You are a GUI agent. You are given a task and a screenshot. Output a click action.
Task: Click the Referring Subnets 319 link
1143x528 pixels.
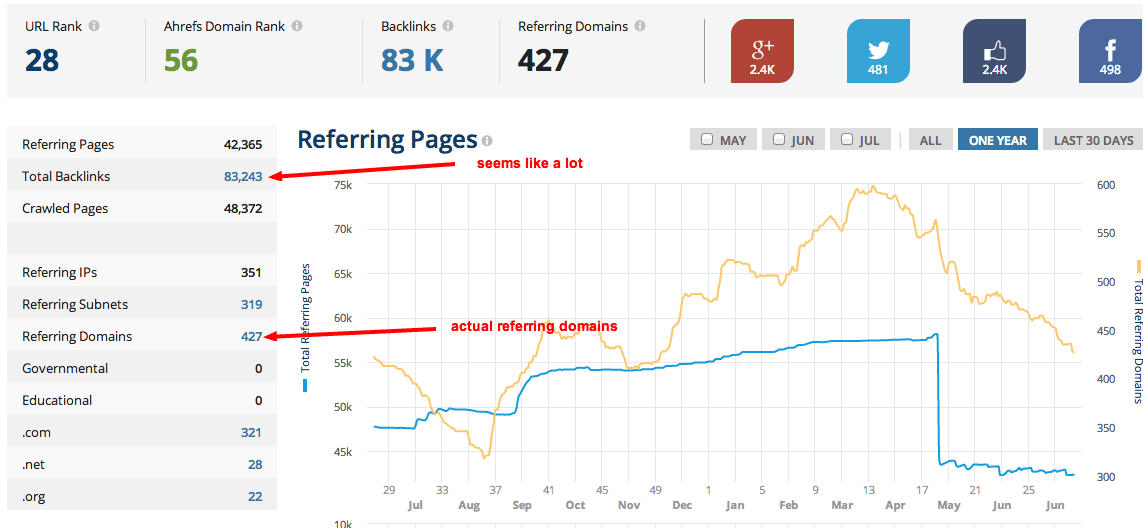(x=251, y=304)
